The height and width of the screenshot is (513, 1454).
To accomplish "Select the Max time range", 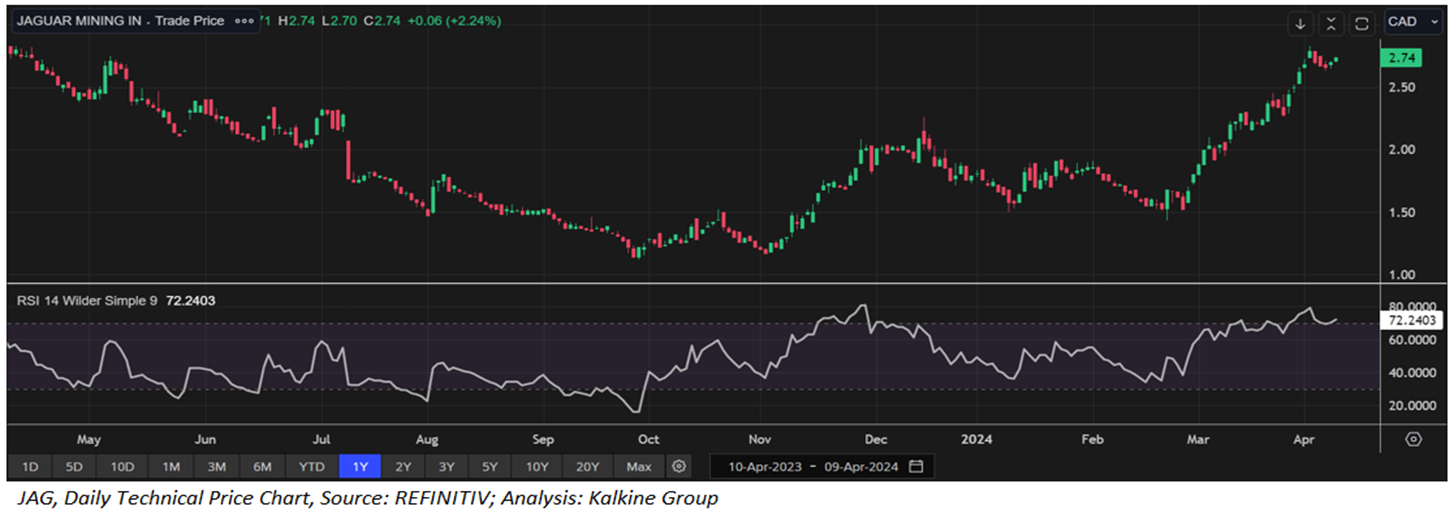I will coord(639,466).
